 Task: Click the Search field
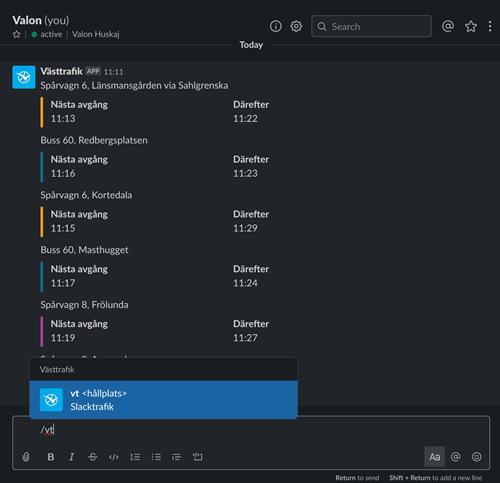371,26
